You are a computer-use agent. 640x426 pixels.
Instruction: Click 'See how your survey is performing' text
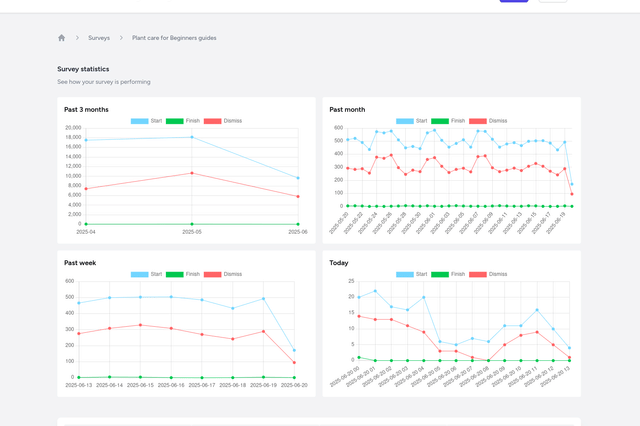(x=104, y=82)
